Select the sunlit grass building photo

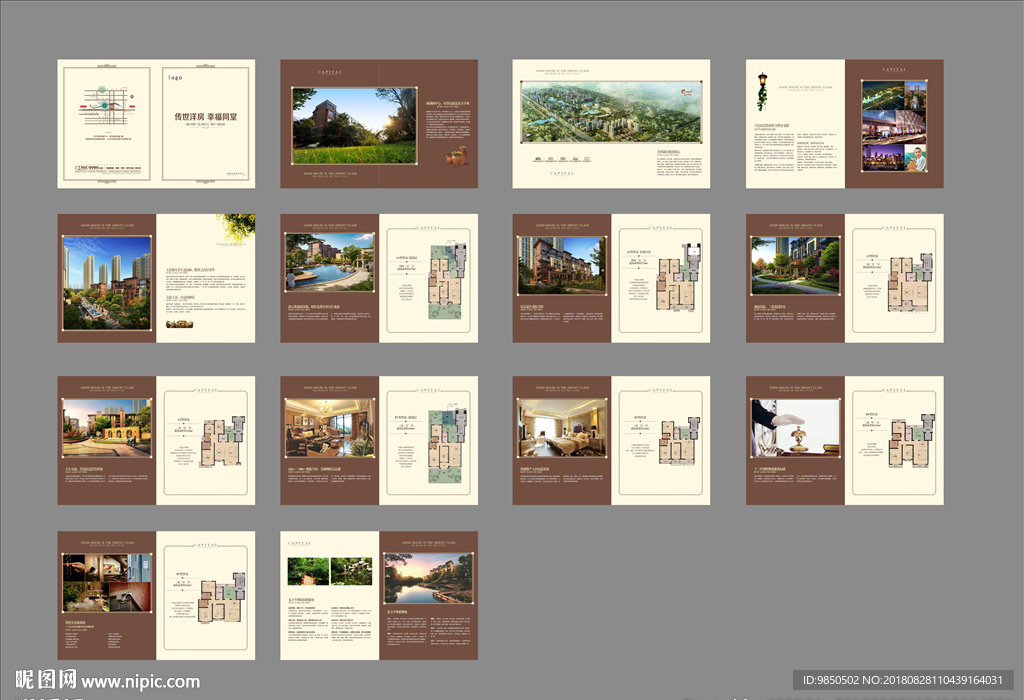pyautogui.click(x=354, y=126)
